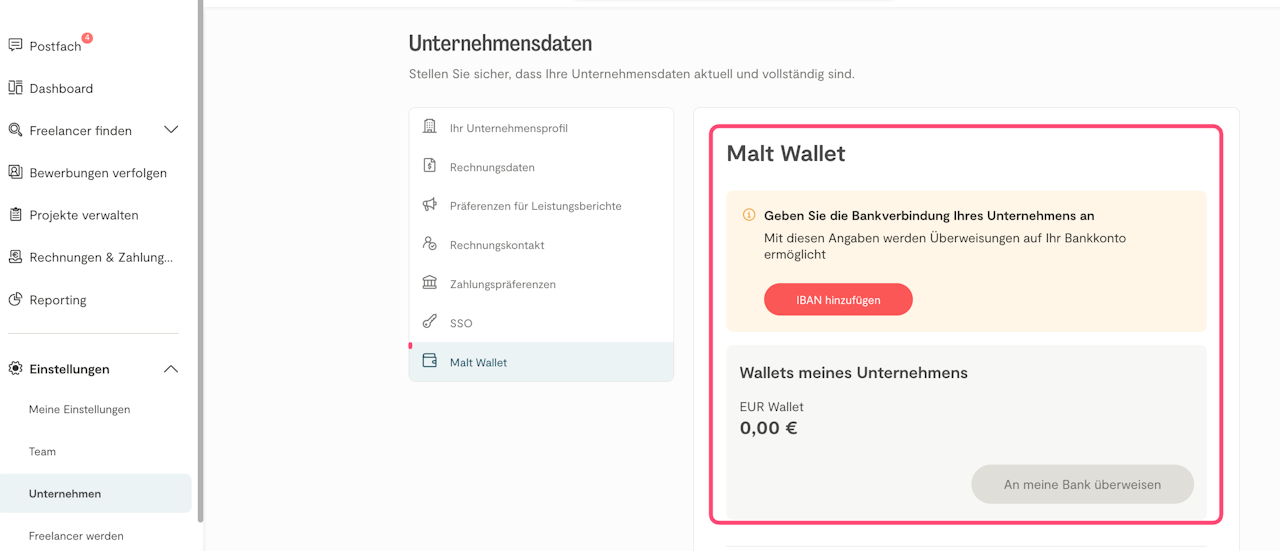
Task: Click the Projekte verwalten clipboard icon
Action: (x=15, y=215)
